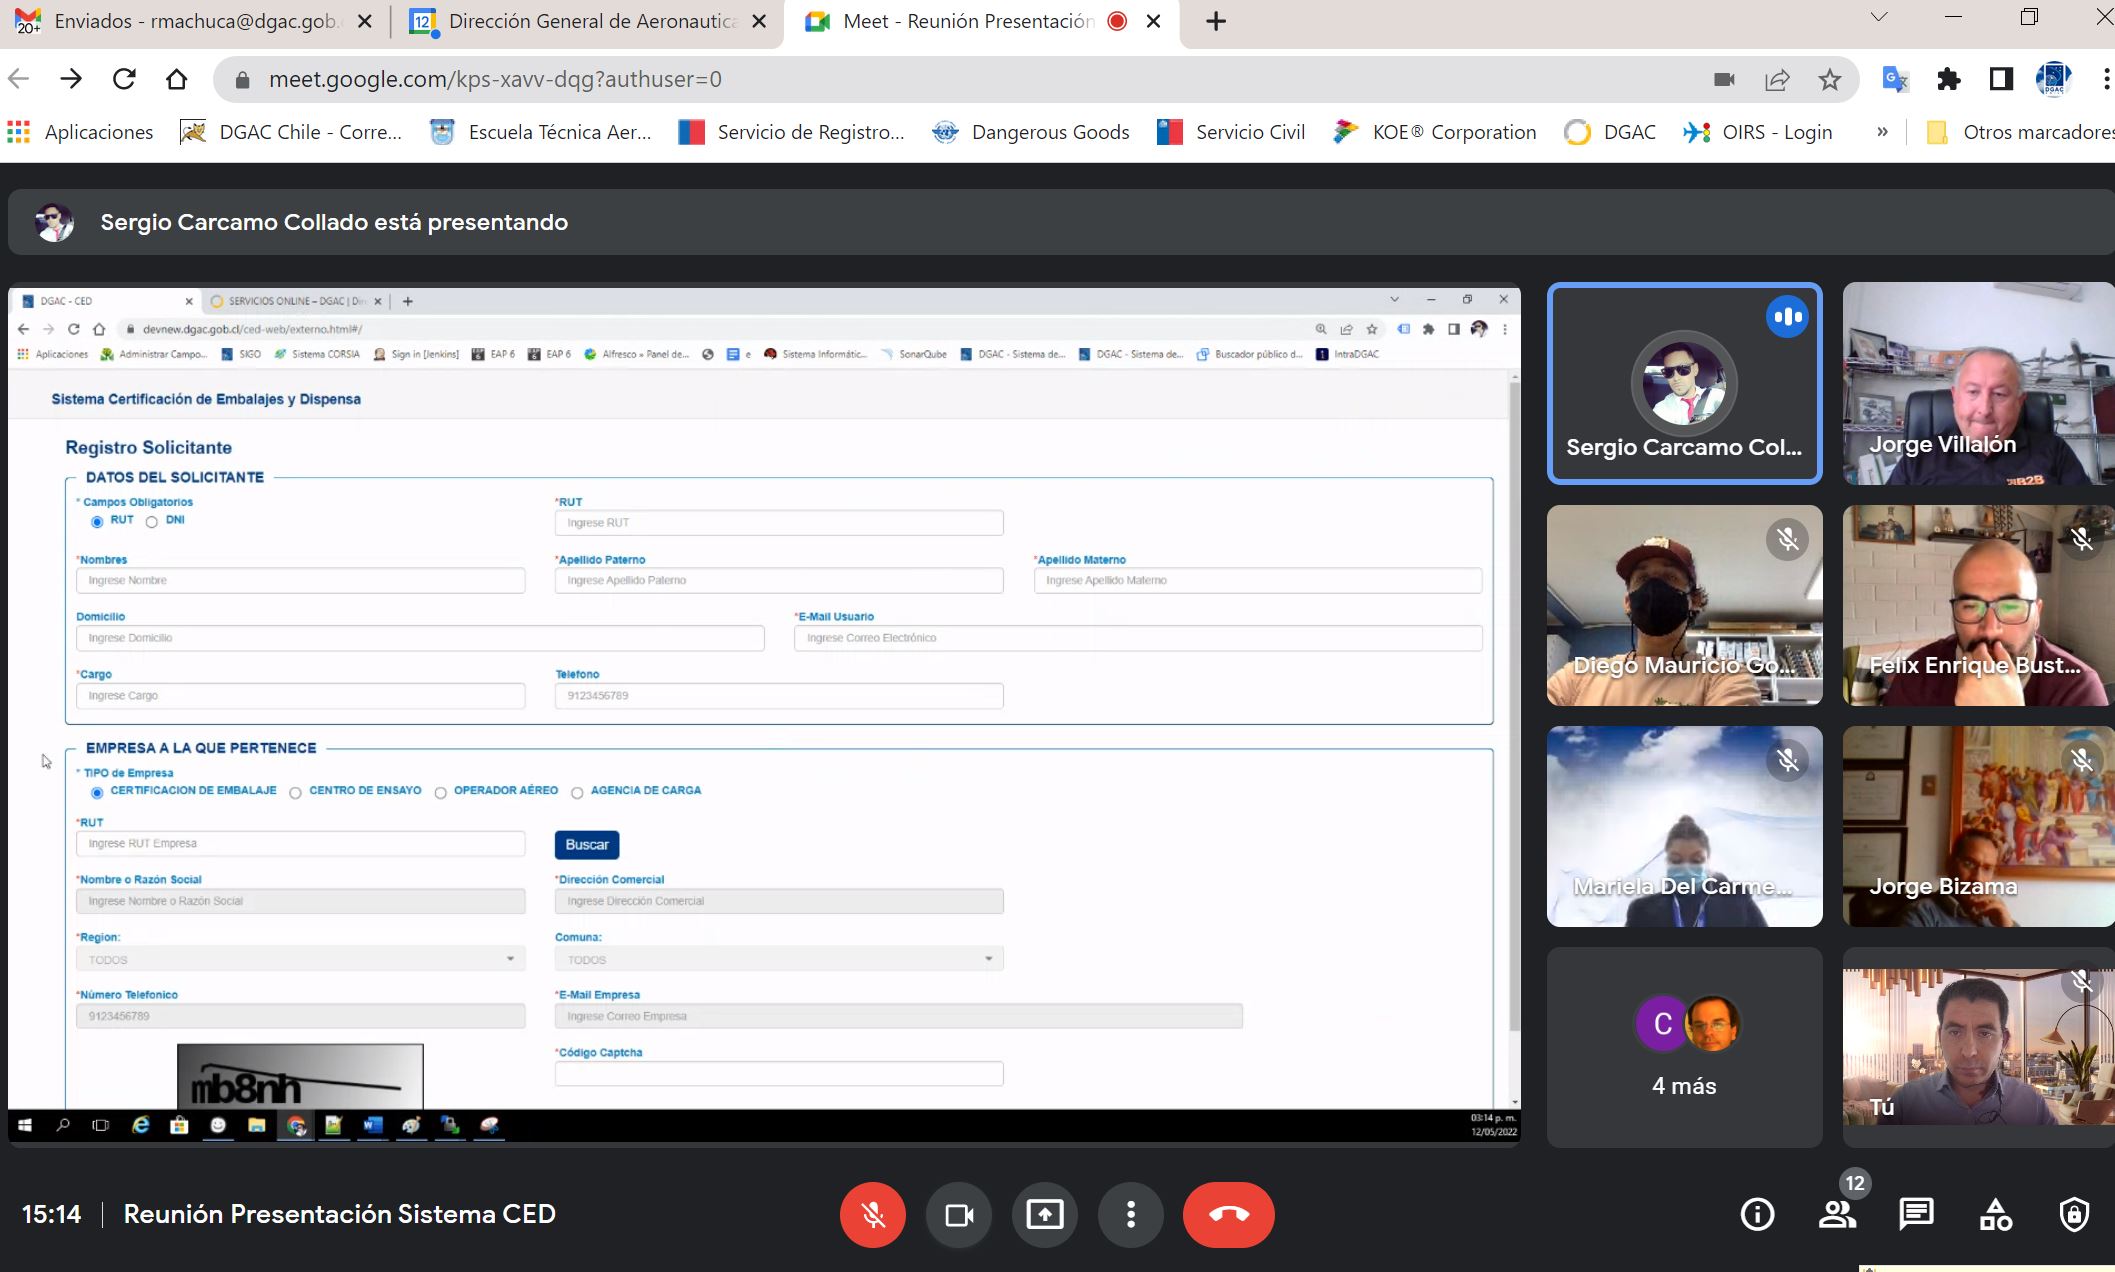Open the Dangerous Goods bookmark
Screen dimensions: 2115x1272
pyautogui.click(x=1031, y=132)
